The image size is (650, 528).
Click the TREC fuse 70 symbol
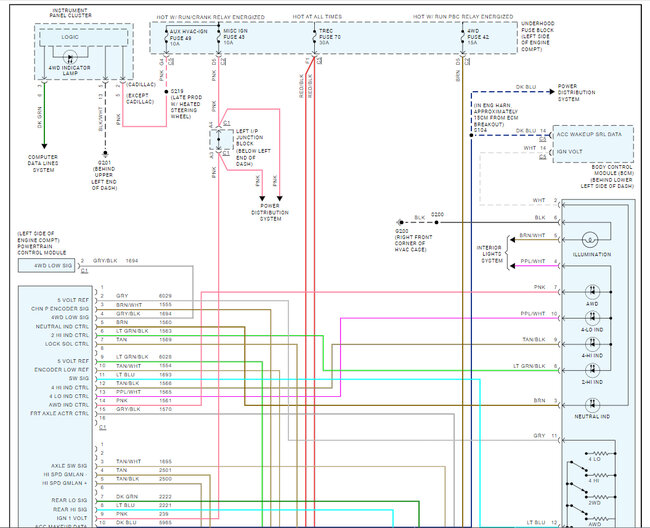[314, 38]
